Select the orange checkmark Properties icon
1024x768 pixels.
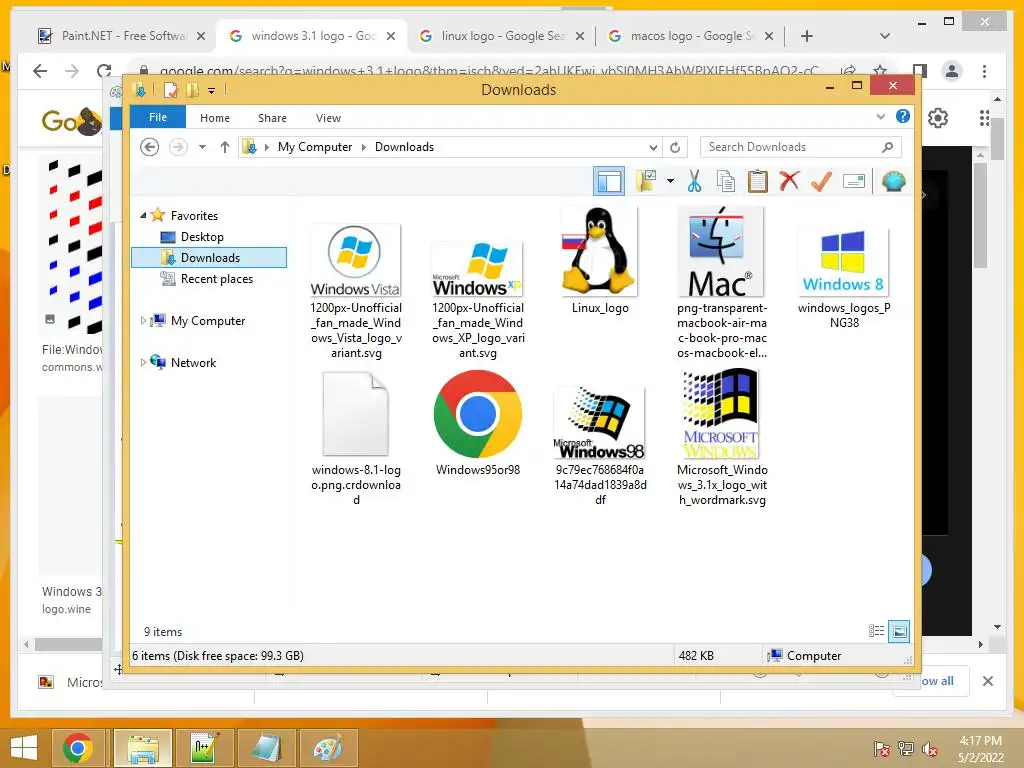[x=821, y=181]
